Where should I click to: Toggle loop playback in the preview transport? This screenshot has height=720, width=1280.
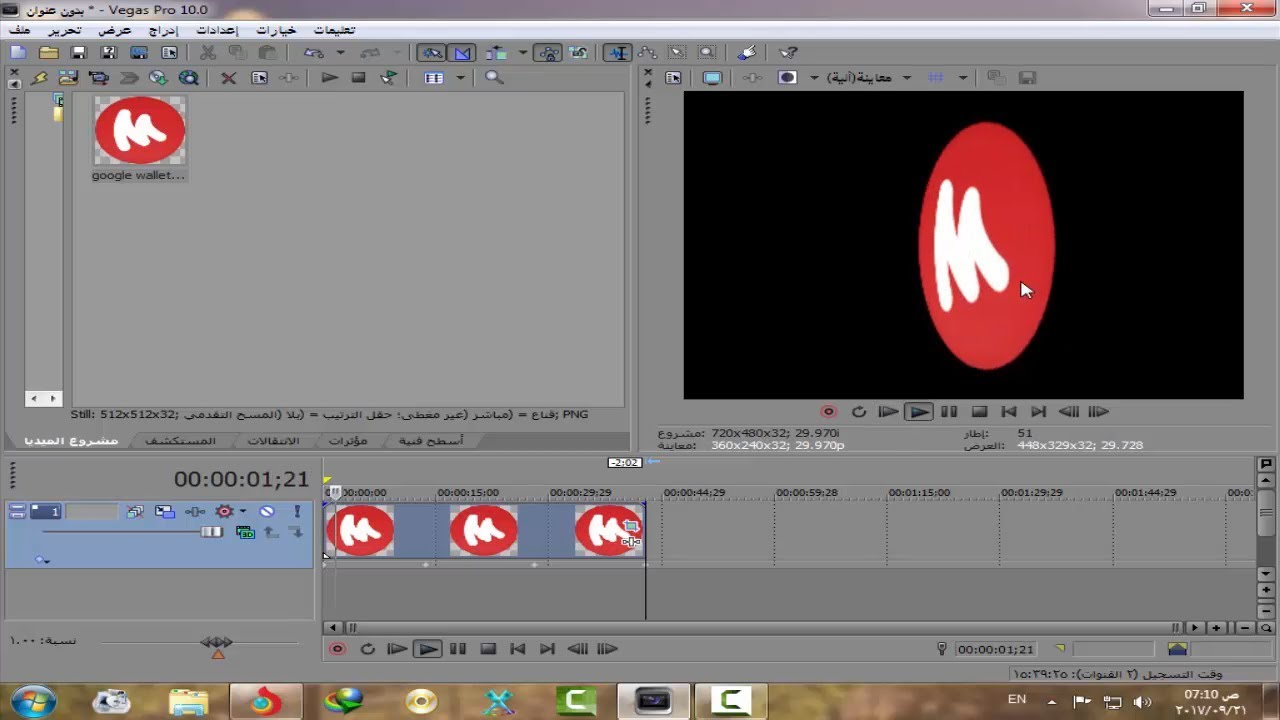point(858,411)
